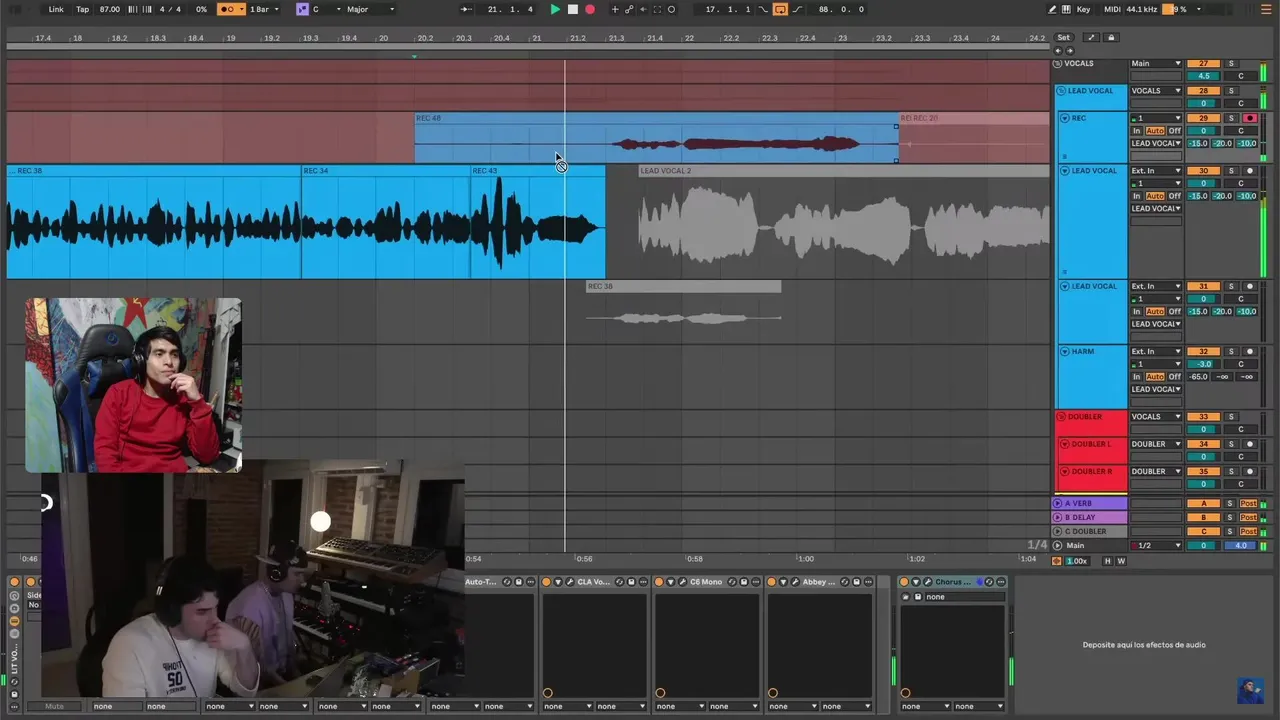Open the 1 Bar quantization dropdown

coord(263,9)
